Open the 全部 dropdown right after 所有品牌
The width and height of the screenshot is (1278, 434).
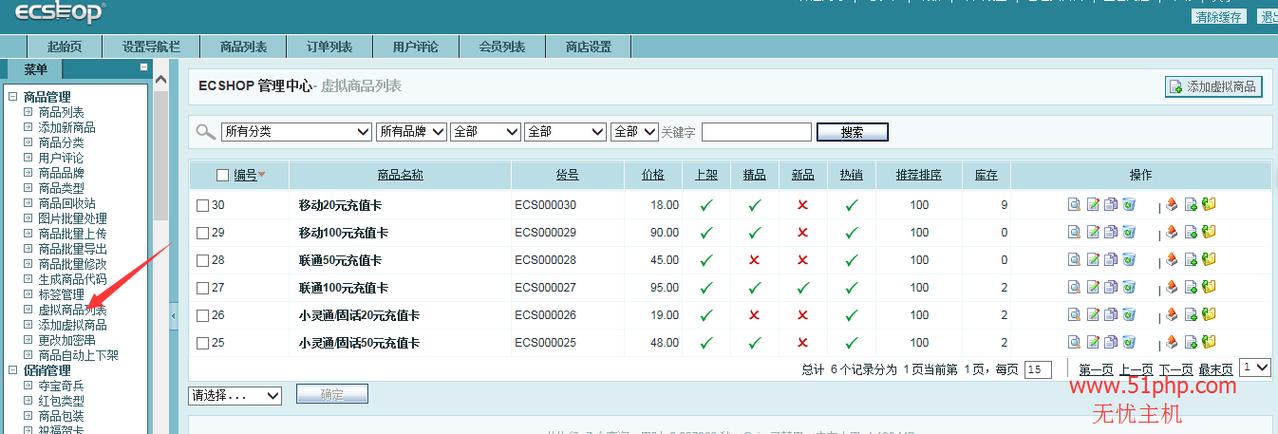click(486, 132)
